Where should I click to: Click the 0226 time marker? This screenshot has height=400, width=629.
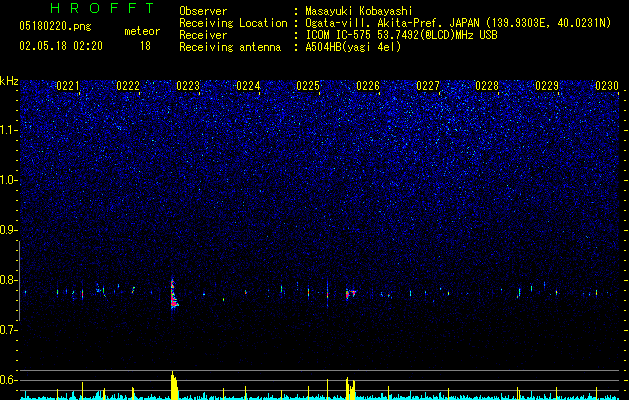[x=368, y=86]
